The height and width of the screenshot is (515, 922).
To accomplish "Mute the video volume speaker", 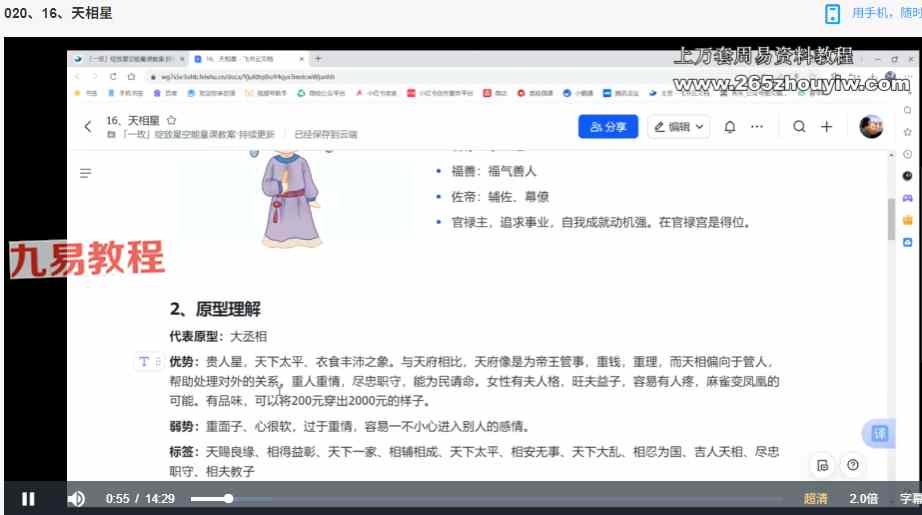I will coord(76,499).
